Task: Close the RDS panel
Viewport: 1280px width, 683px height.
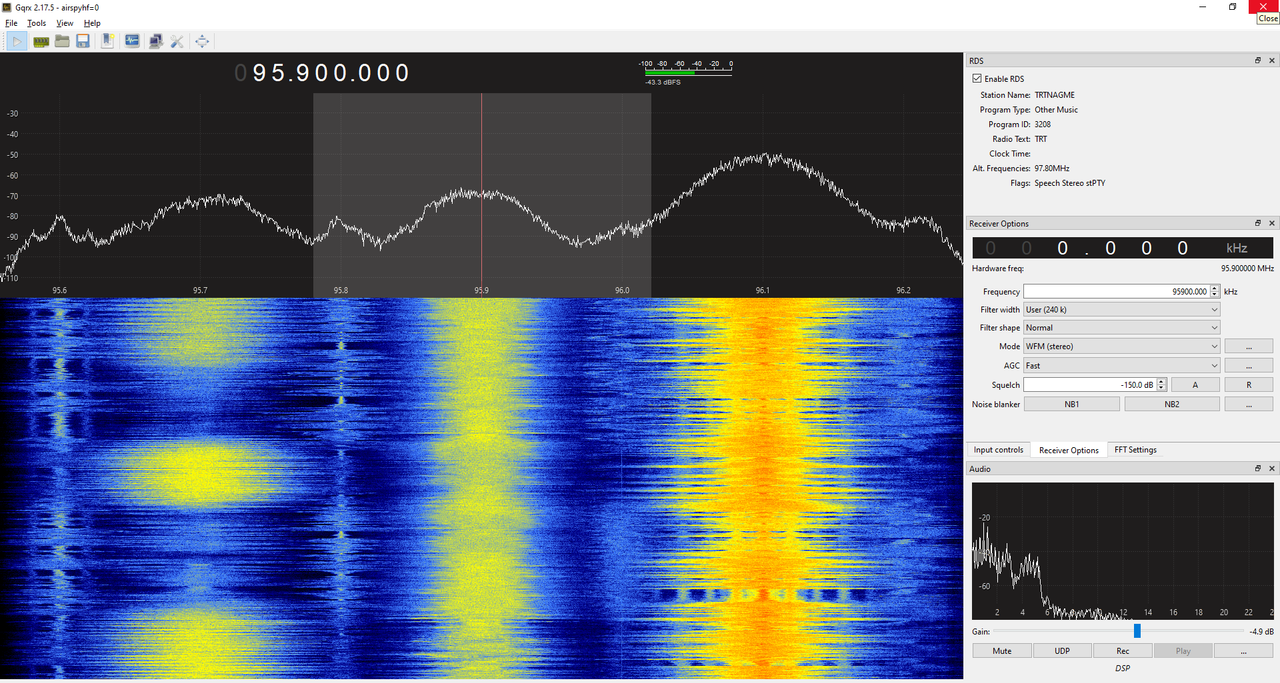Action: click(1272, 60)
